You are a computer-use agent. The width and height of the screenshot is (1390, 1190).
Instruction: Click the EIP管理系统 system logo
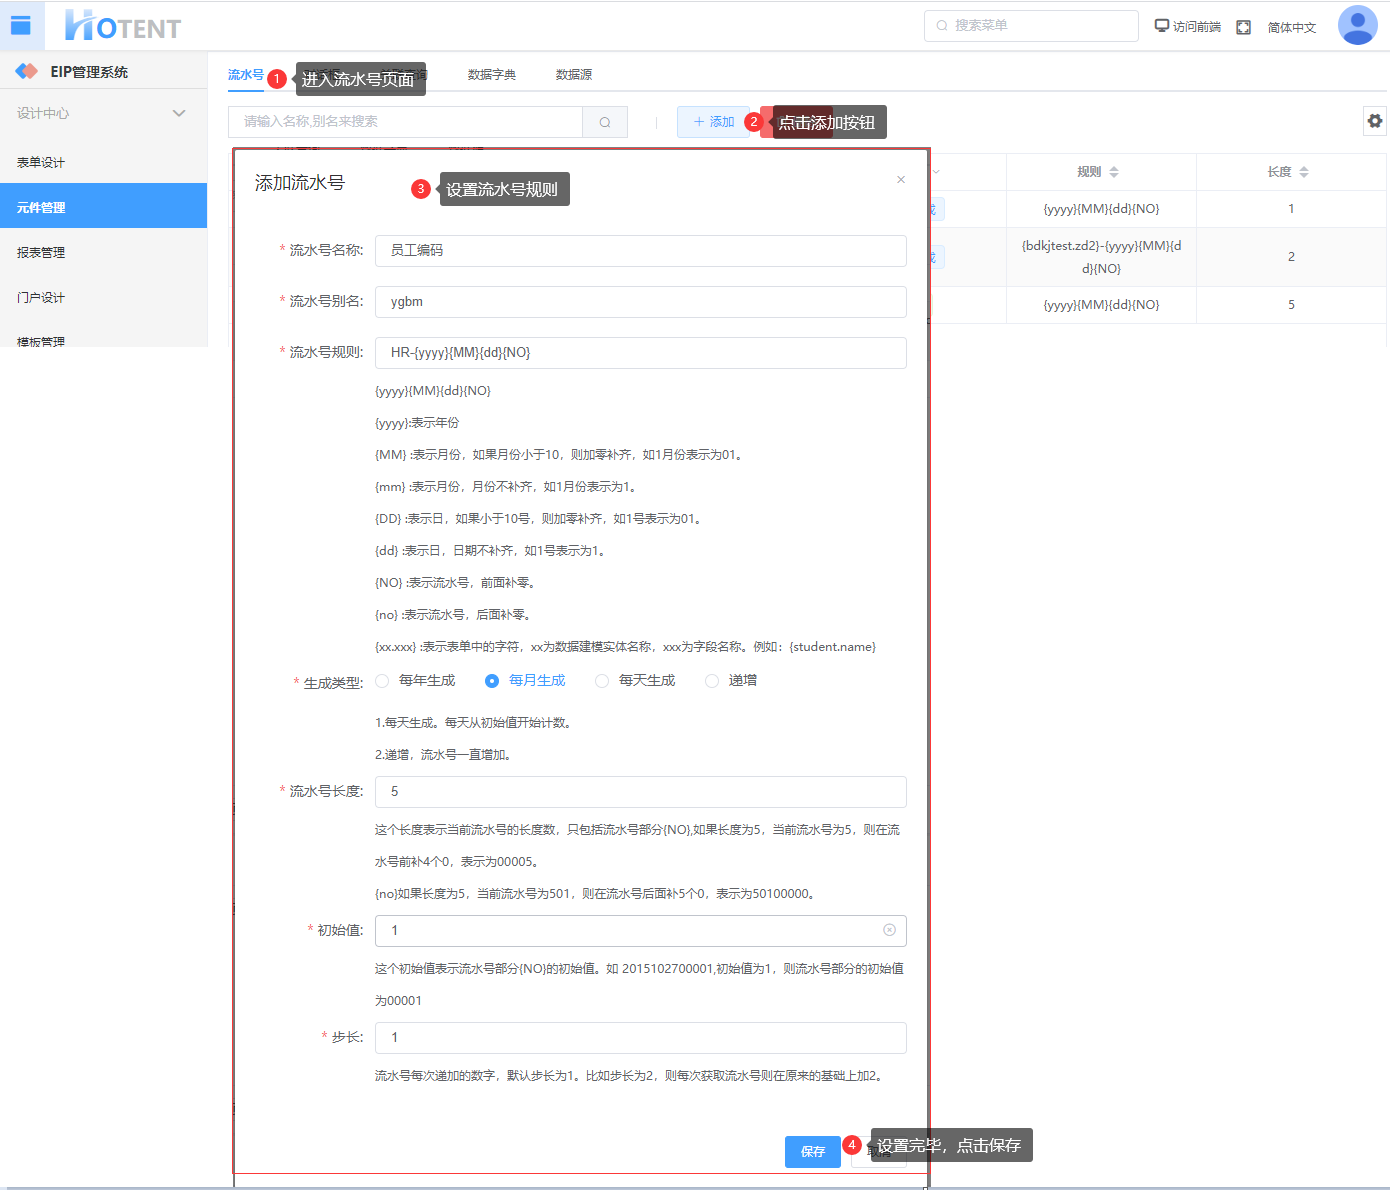(x=27, y=72)
